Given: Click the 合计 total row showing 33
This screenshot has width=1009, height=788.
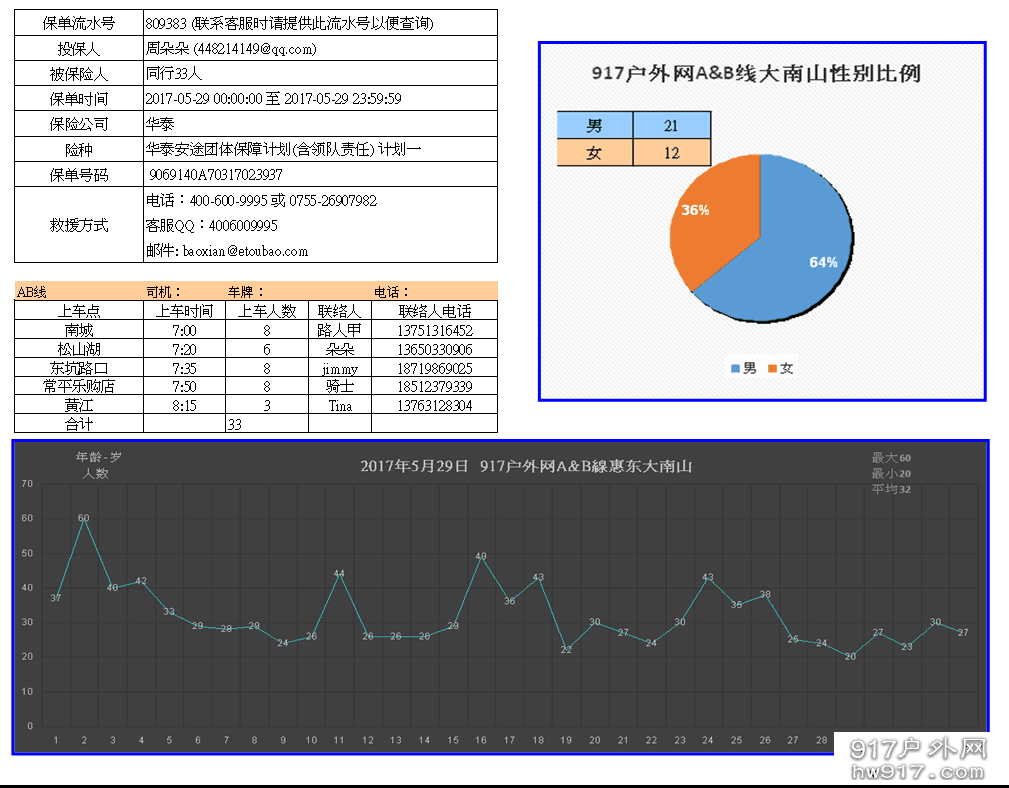Looking at the screenshot, I should [76, 424].
